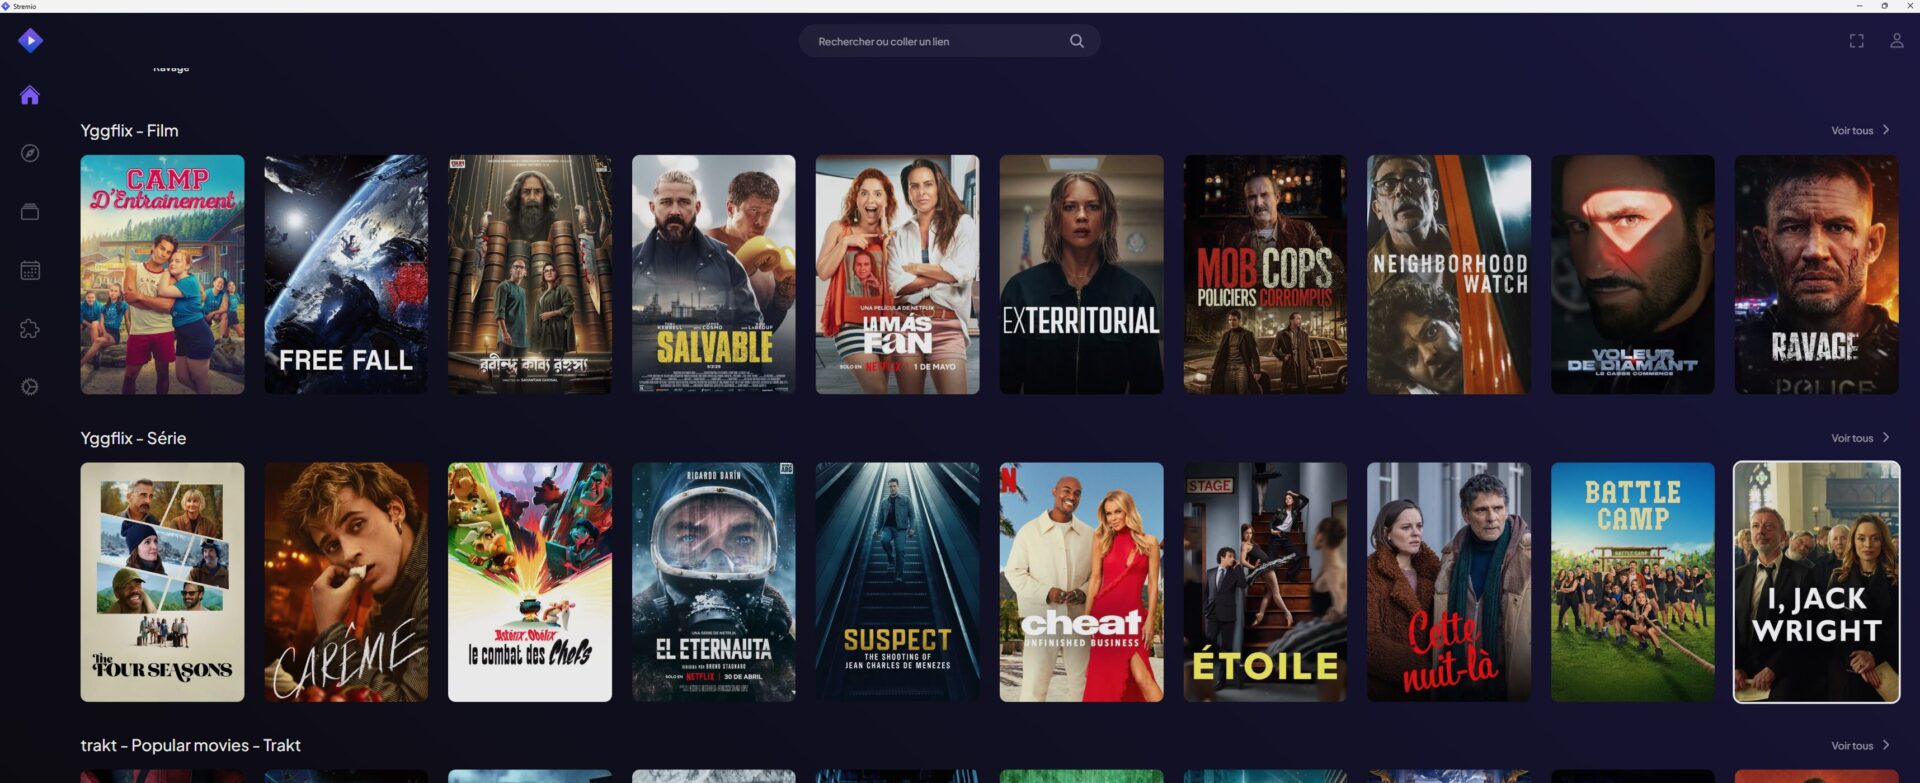Open Free Fall movie poster

346,274
